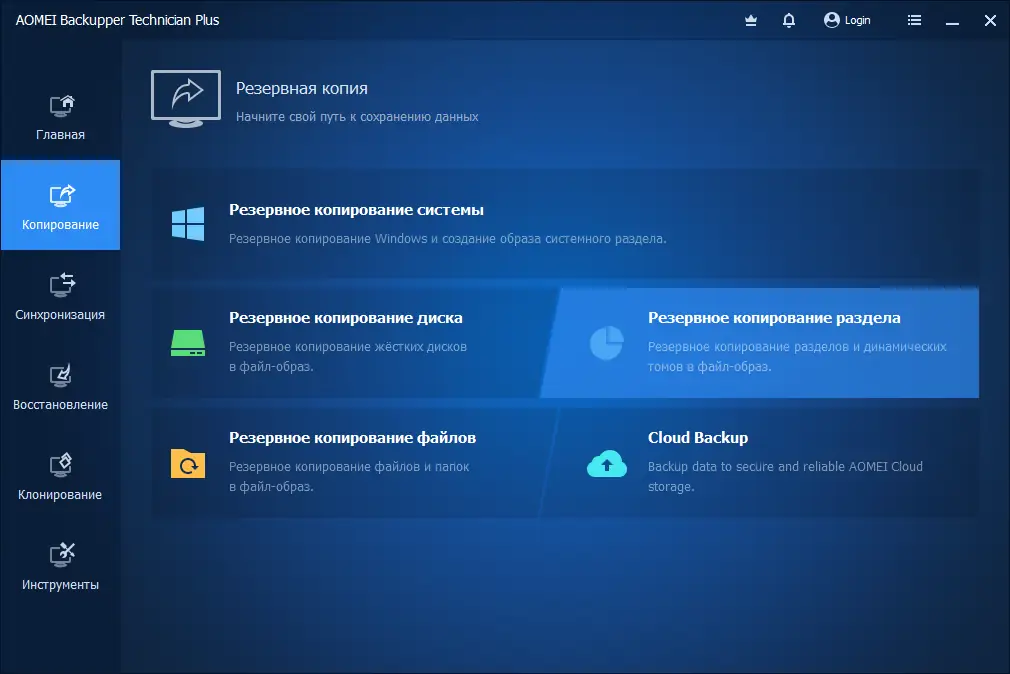The width and height of the screenshot is (1010, 674).
Task: Switch to the Копирование tab
Action: click(x=60, y=205)
